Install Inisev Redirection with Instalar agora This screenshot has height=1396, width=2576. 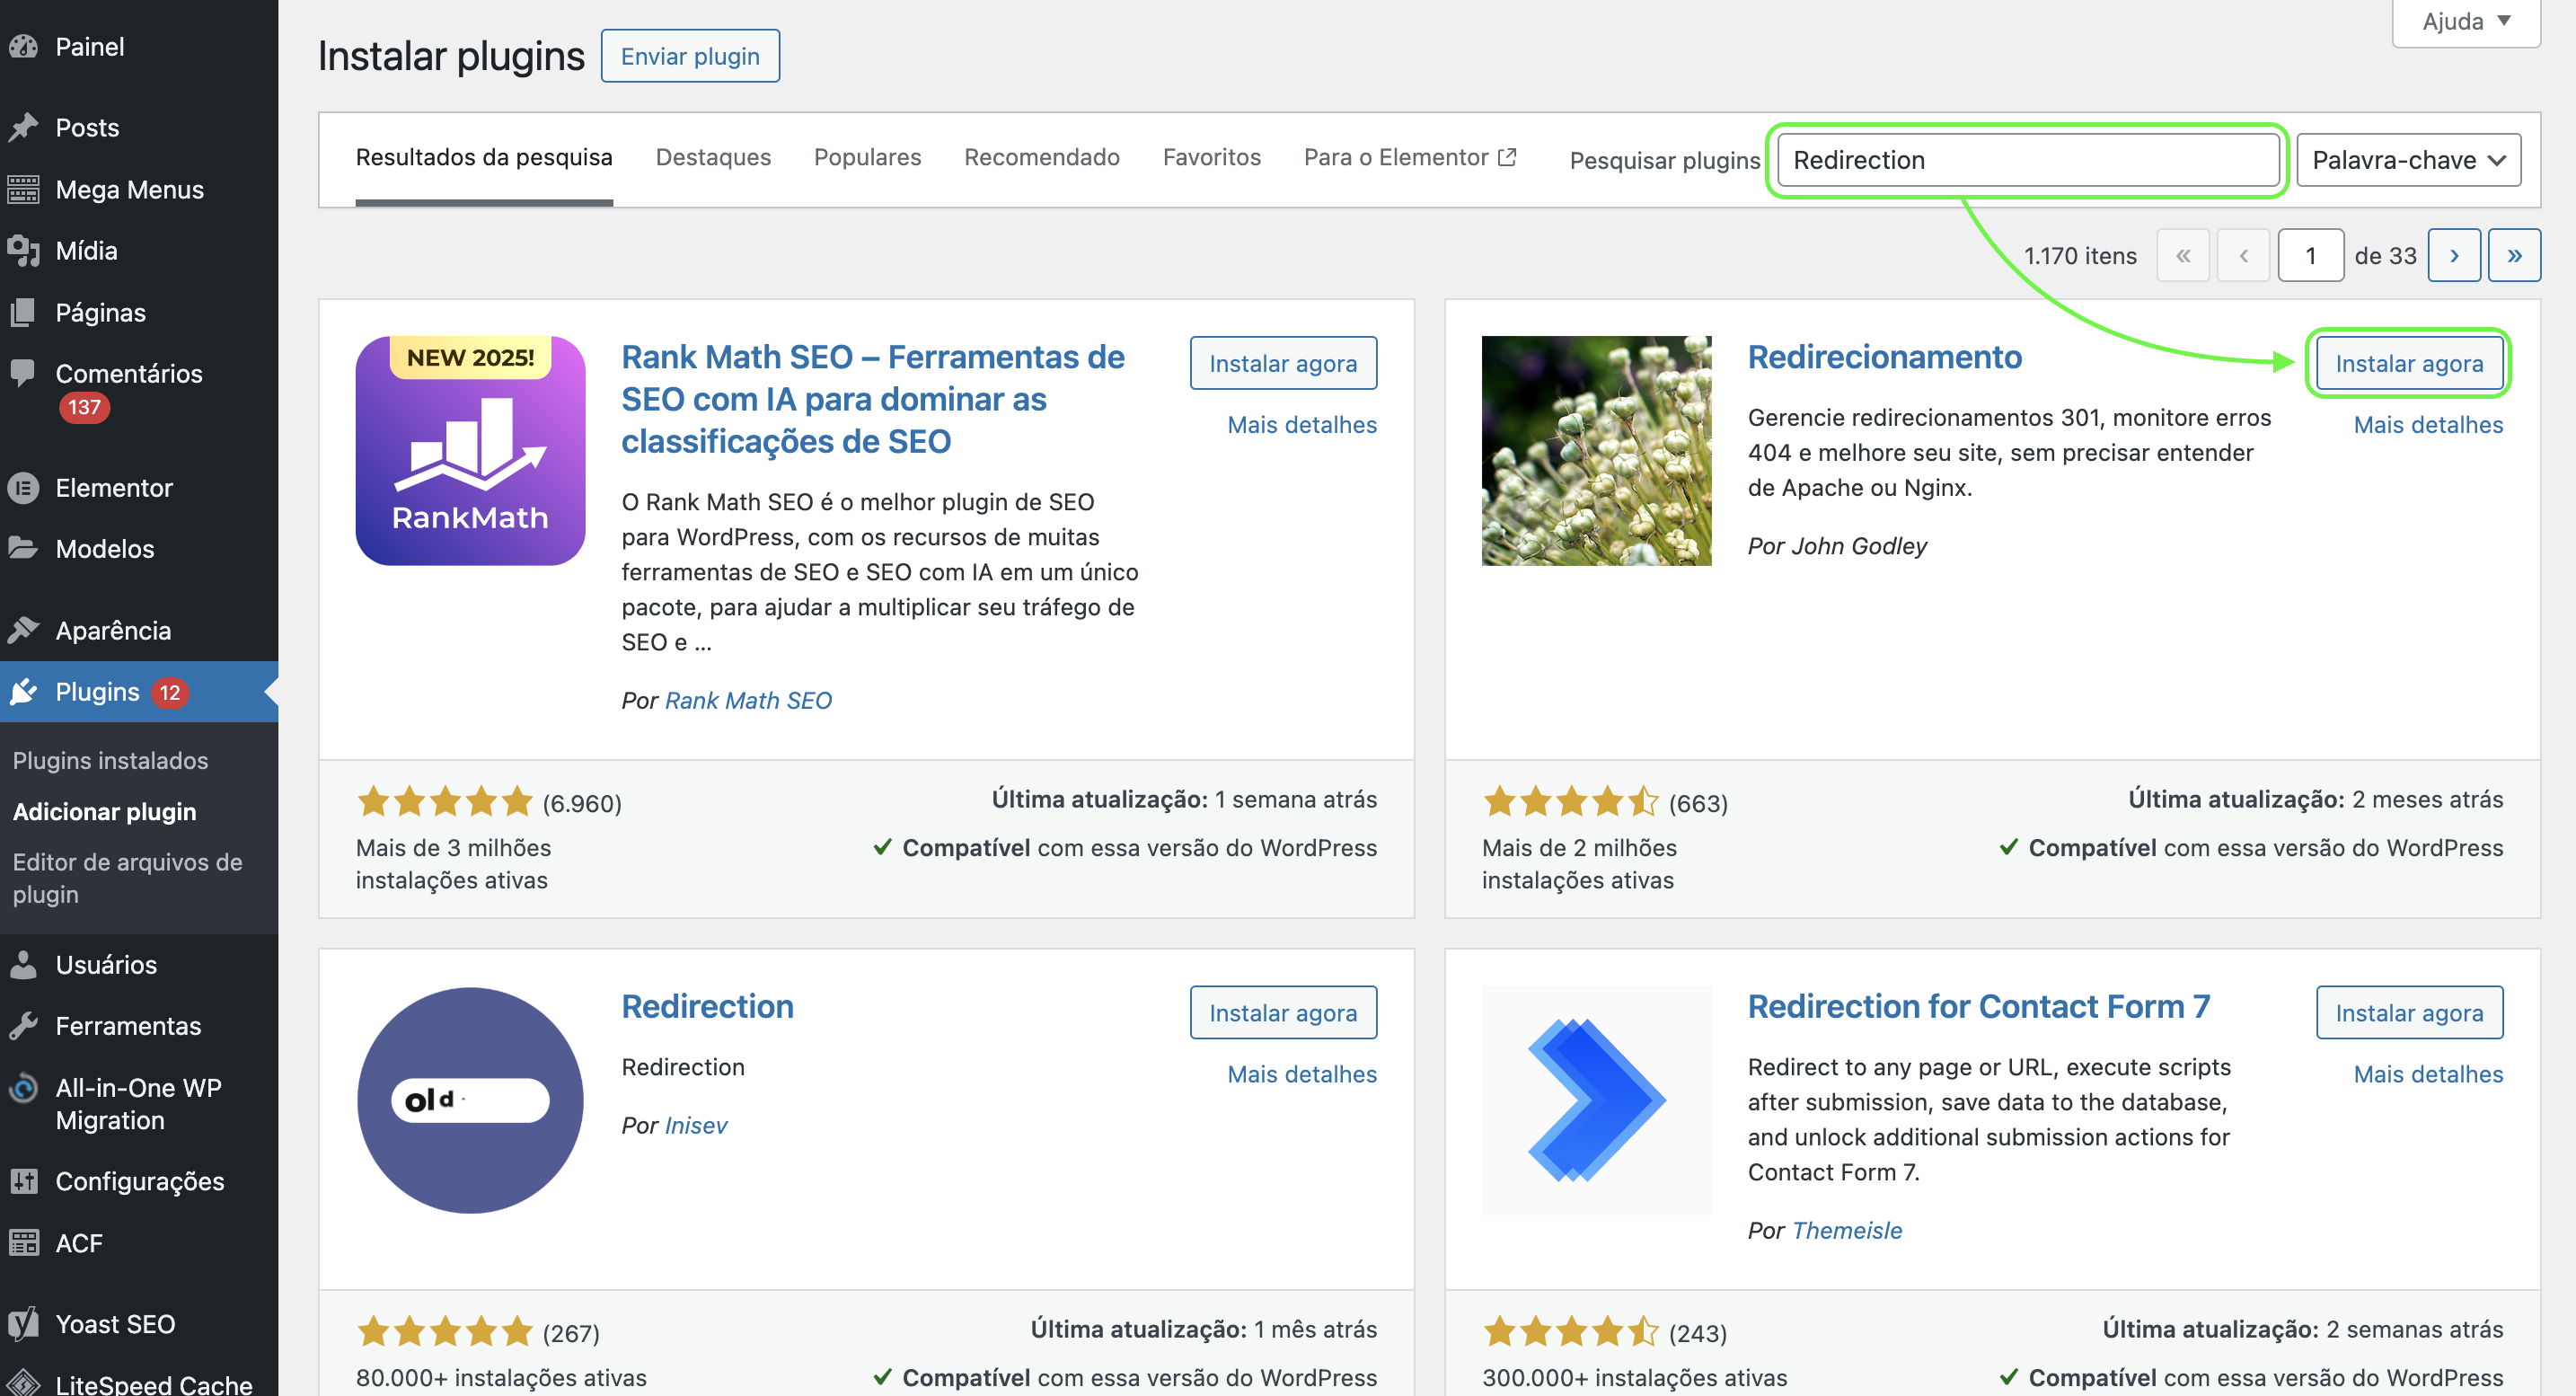pyautogui.click(x=1283, y=1012)
